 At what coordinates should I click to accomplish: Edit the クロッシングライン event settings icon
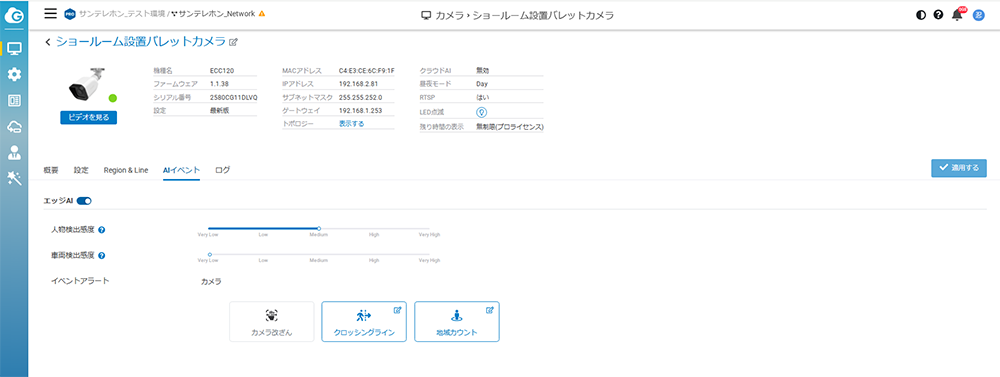pos(397,310)
